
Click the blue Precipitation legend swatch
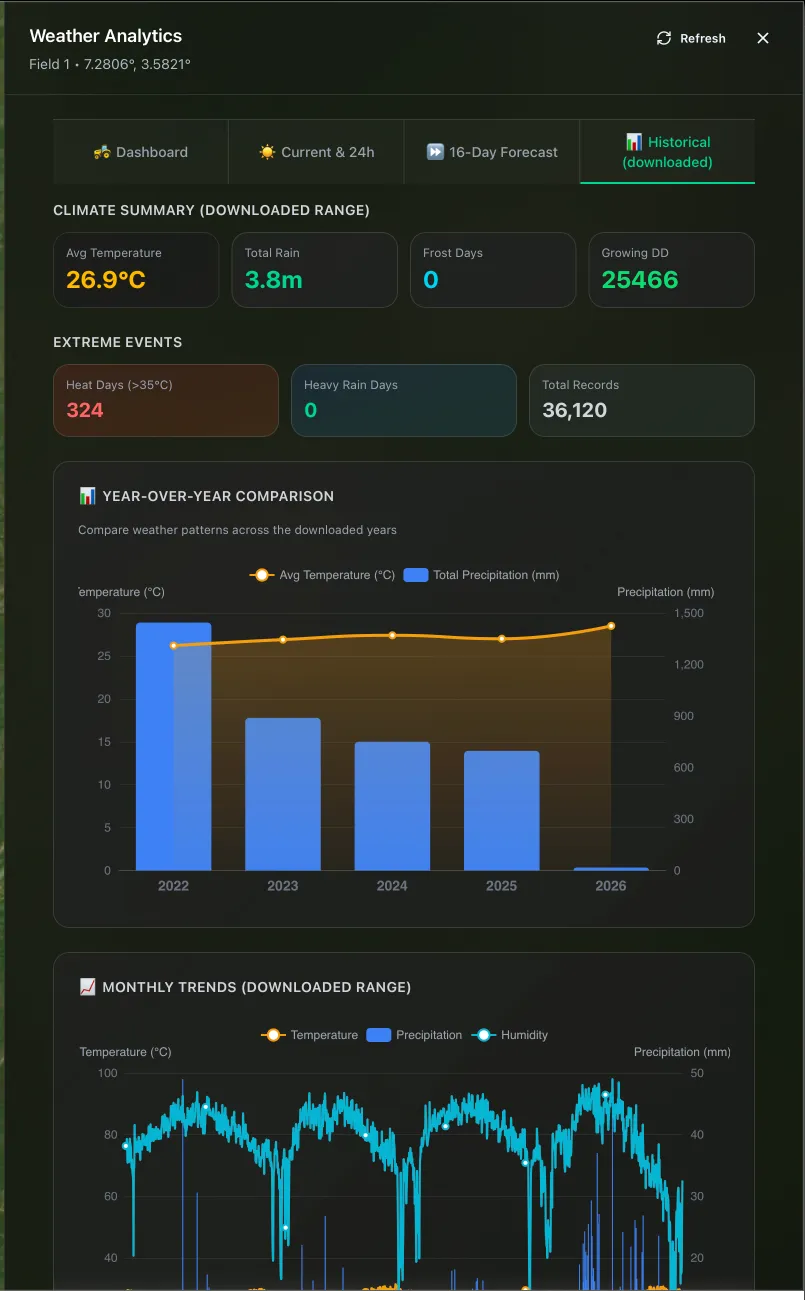click(x=378, y=1035)
